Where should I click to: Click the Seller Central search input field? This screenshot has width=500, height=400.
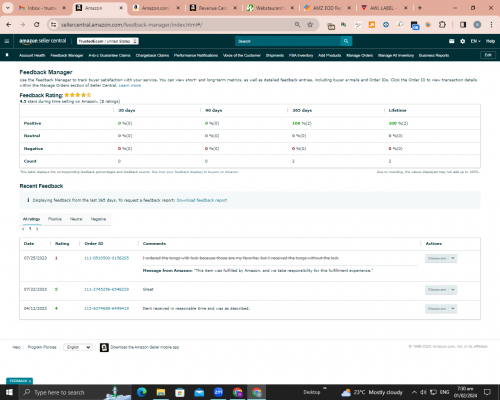[288, 41]
